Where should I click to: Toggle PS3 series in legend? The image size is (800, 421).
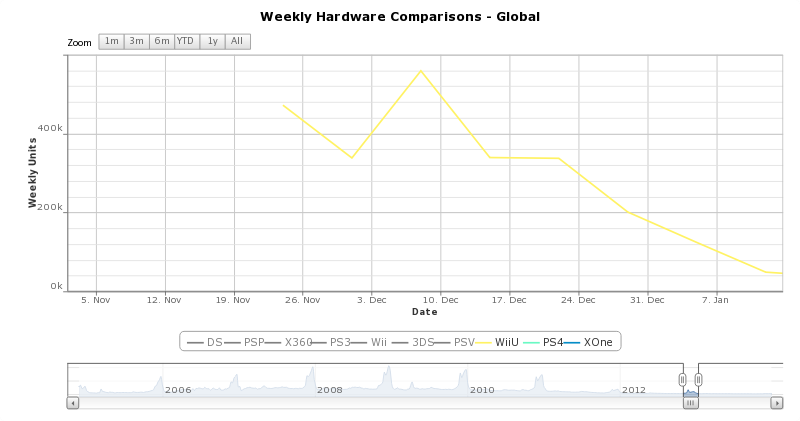[330, 342]
